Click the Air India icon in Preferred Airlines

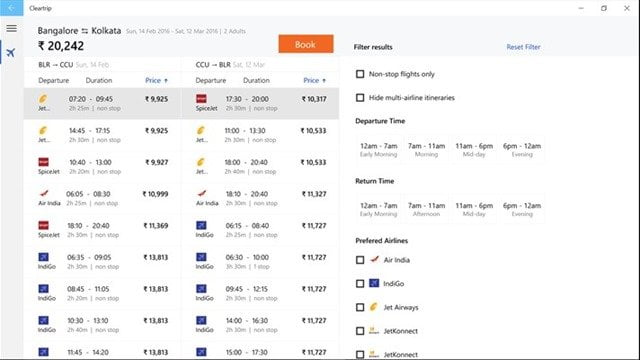point(374,259)
